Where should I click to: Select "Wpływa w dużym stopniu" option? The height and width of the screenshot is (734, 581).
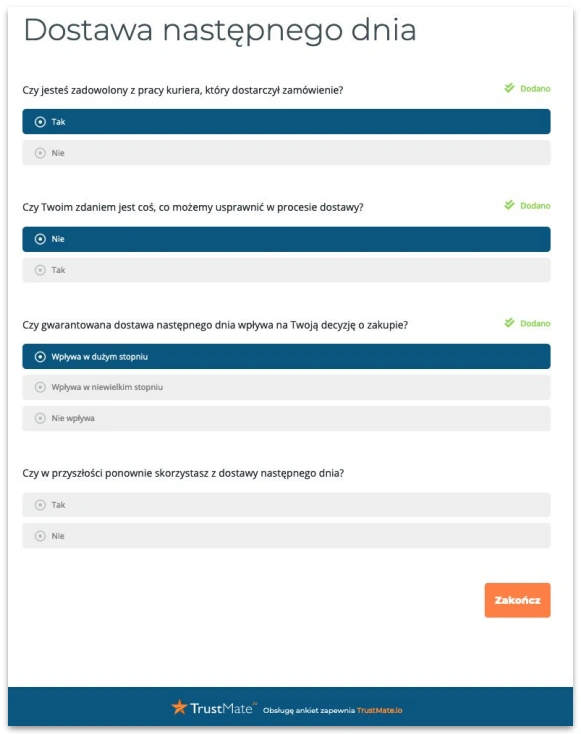286,357
